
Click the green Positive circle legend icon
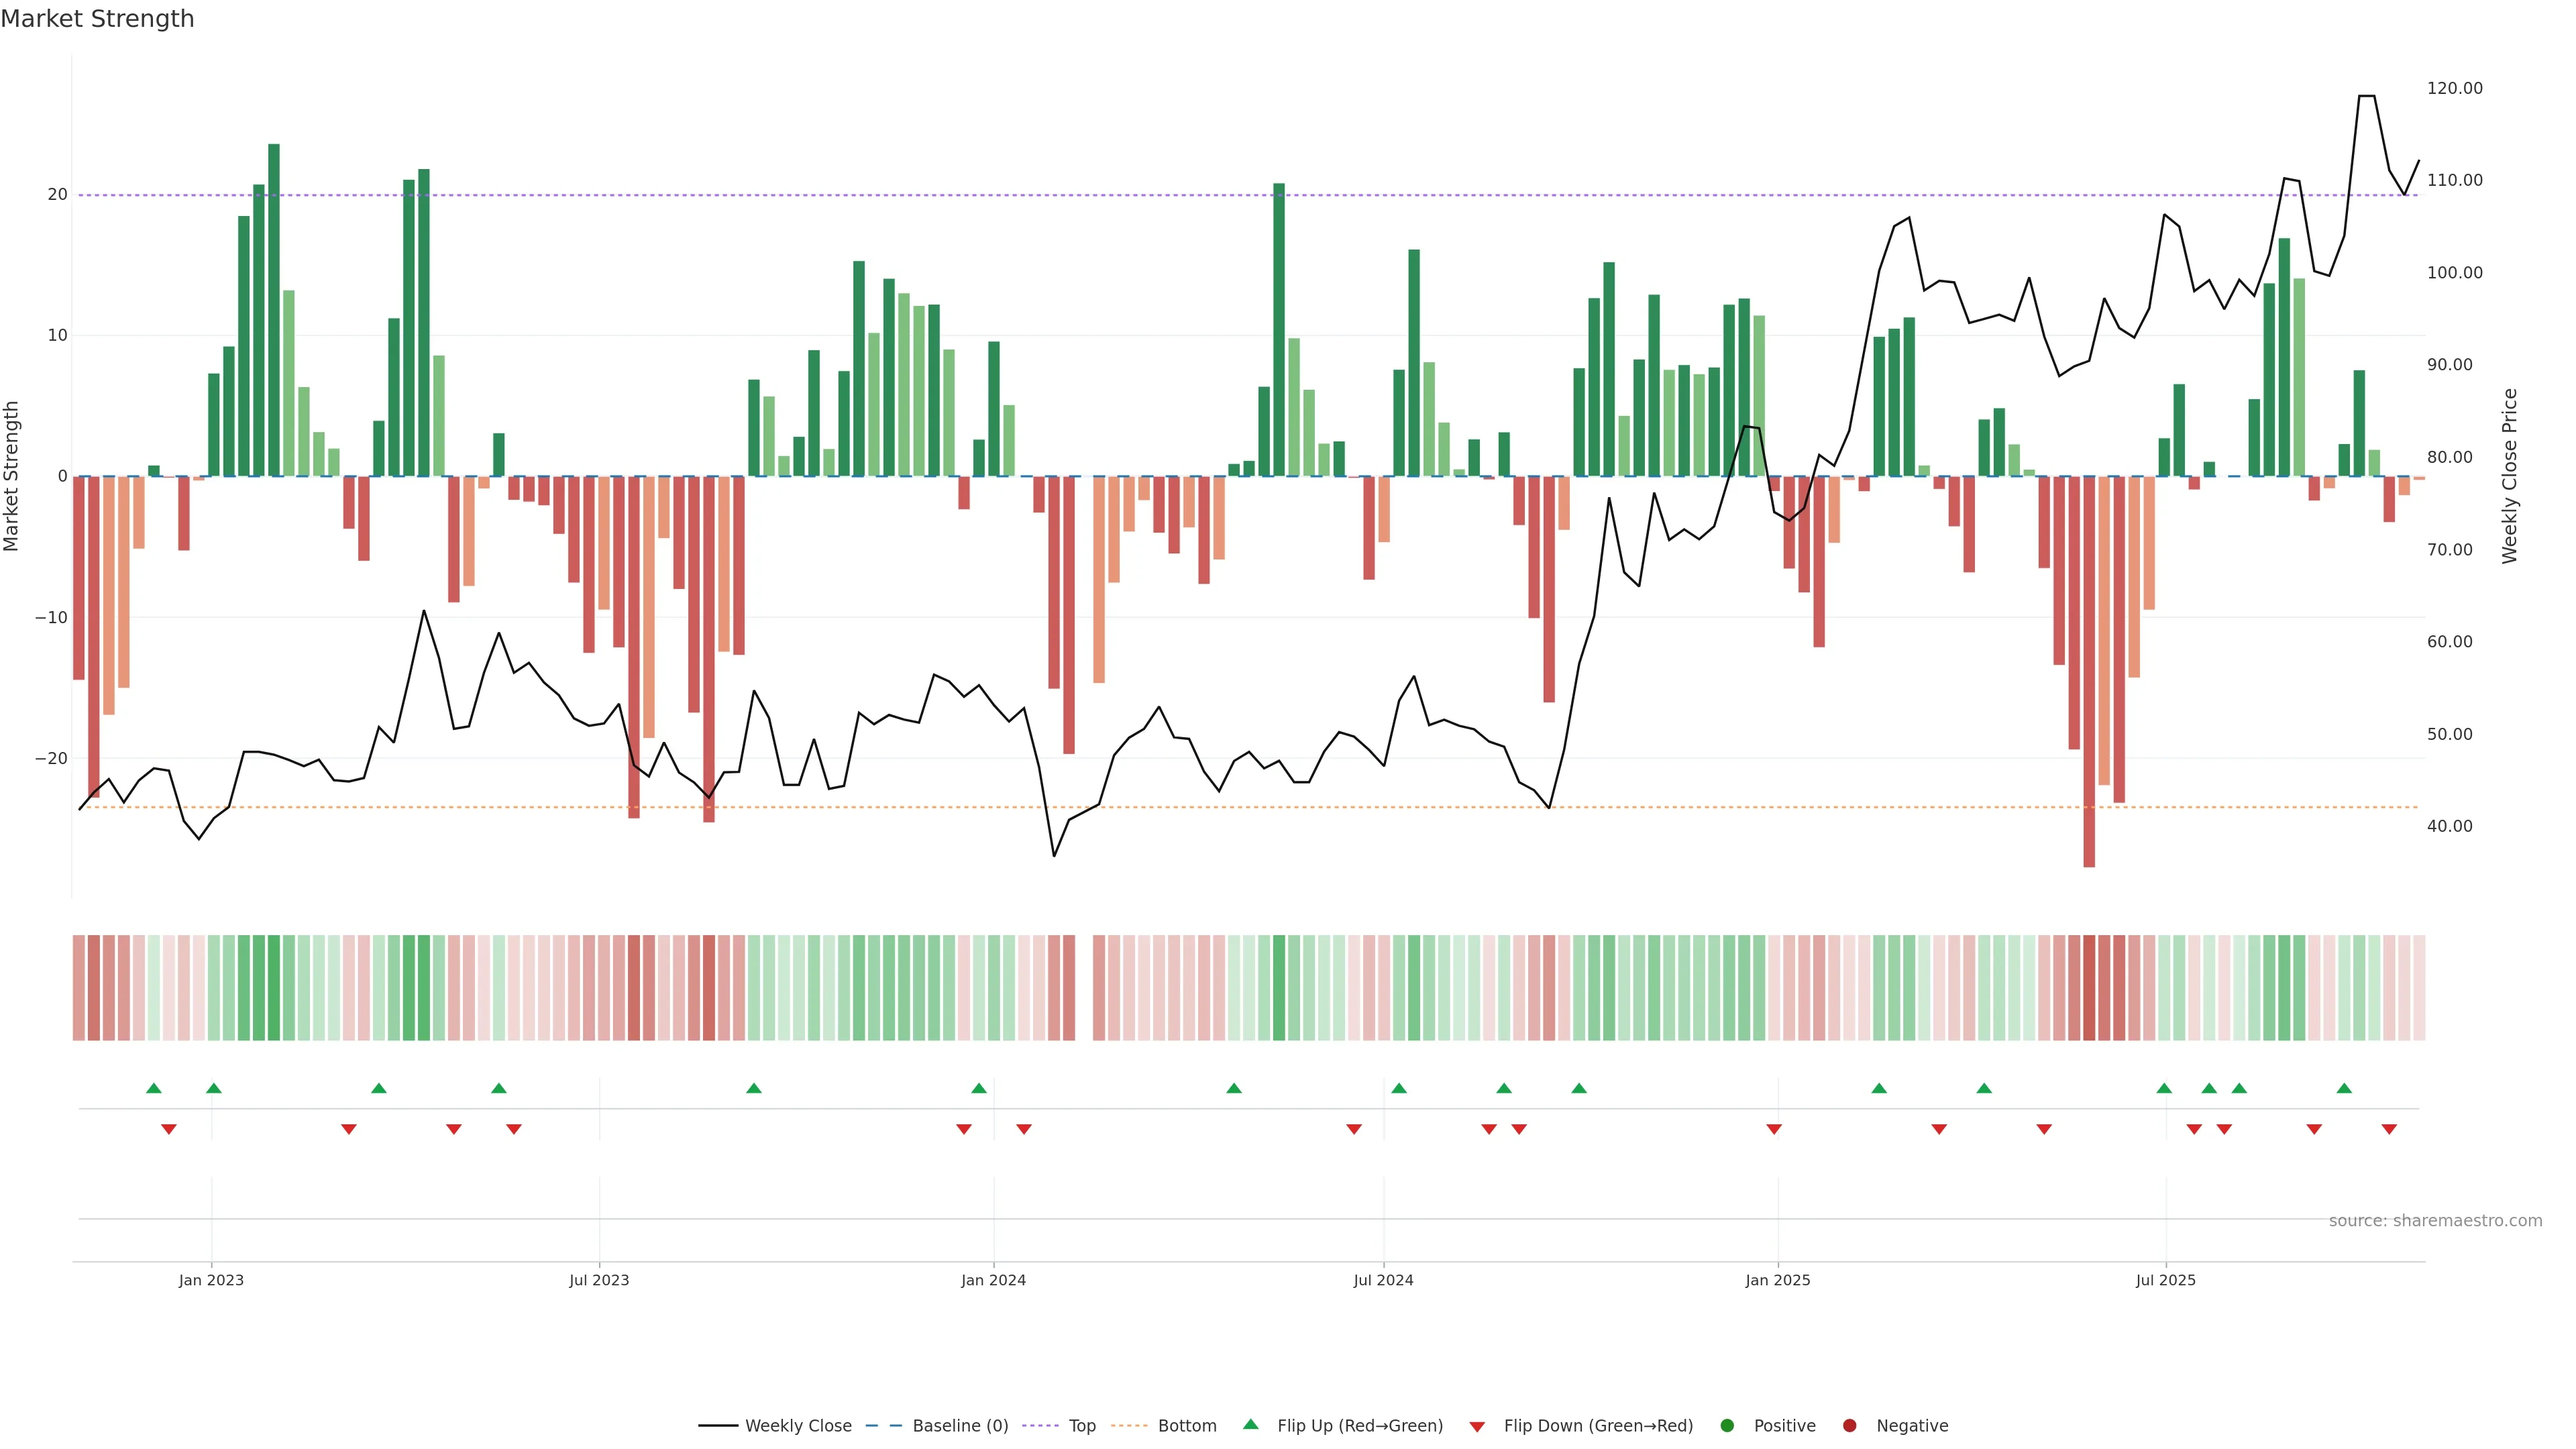1727,1426
